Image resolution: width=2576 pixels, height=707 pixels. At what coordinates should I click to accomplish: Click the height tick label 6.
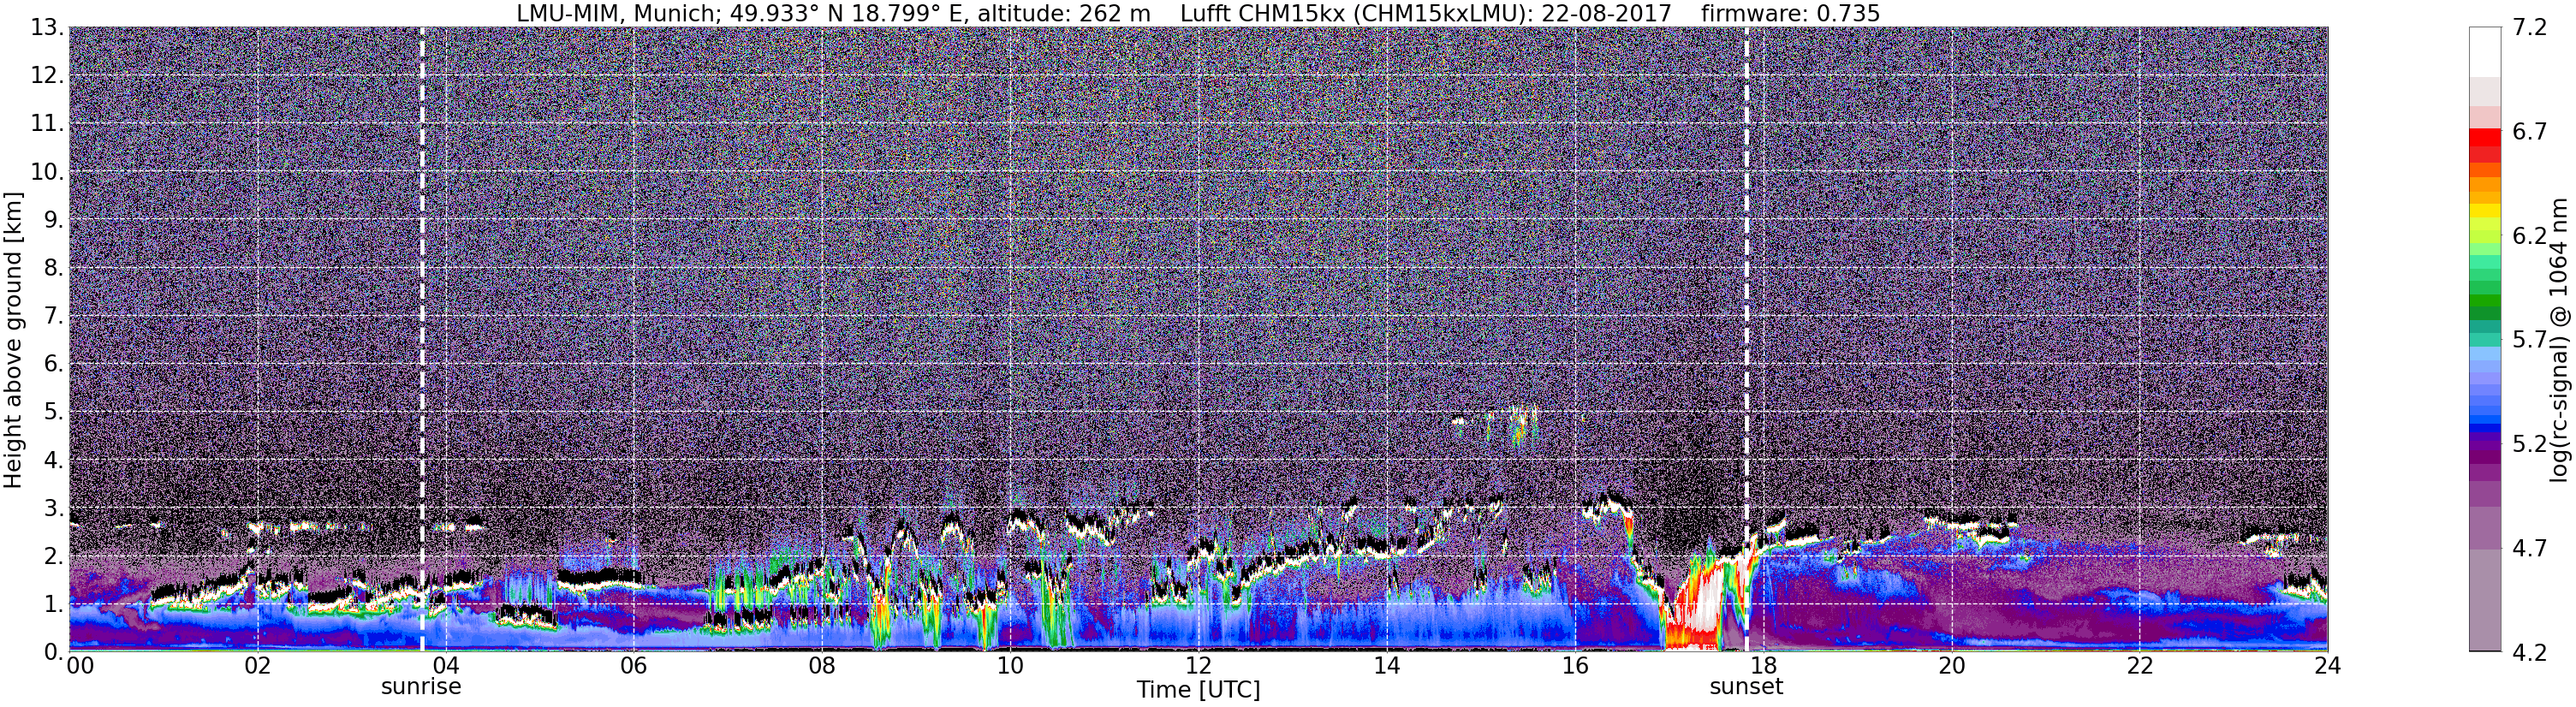54,363
